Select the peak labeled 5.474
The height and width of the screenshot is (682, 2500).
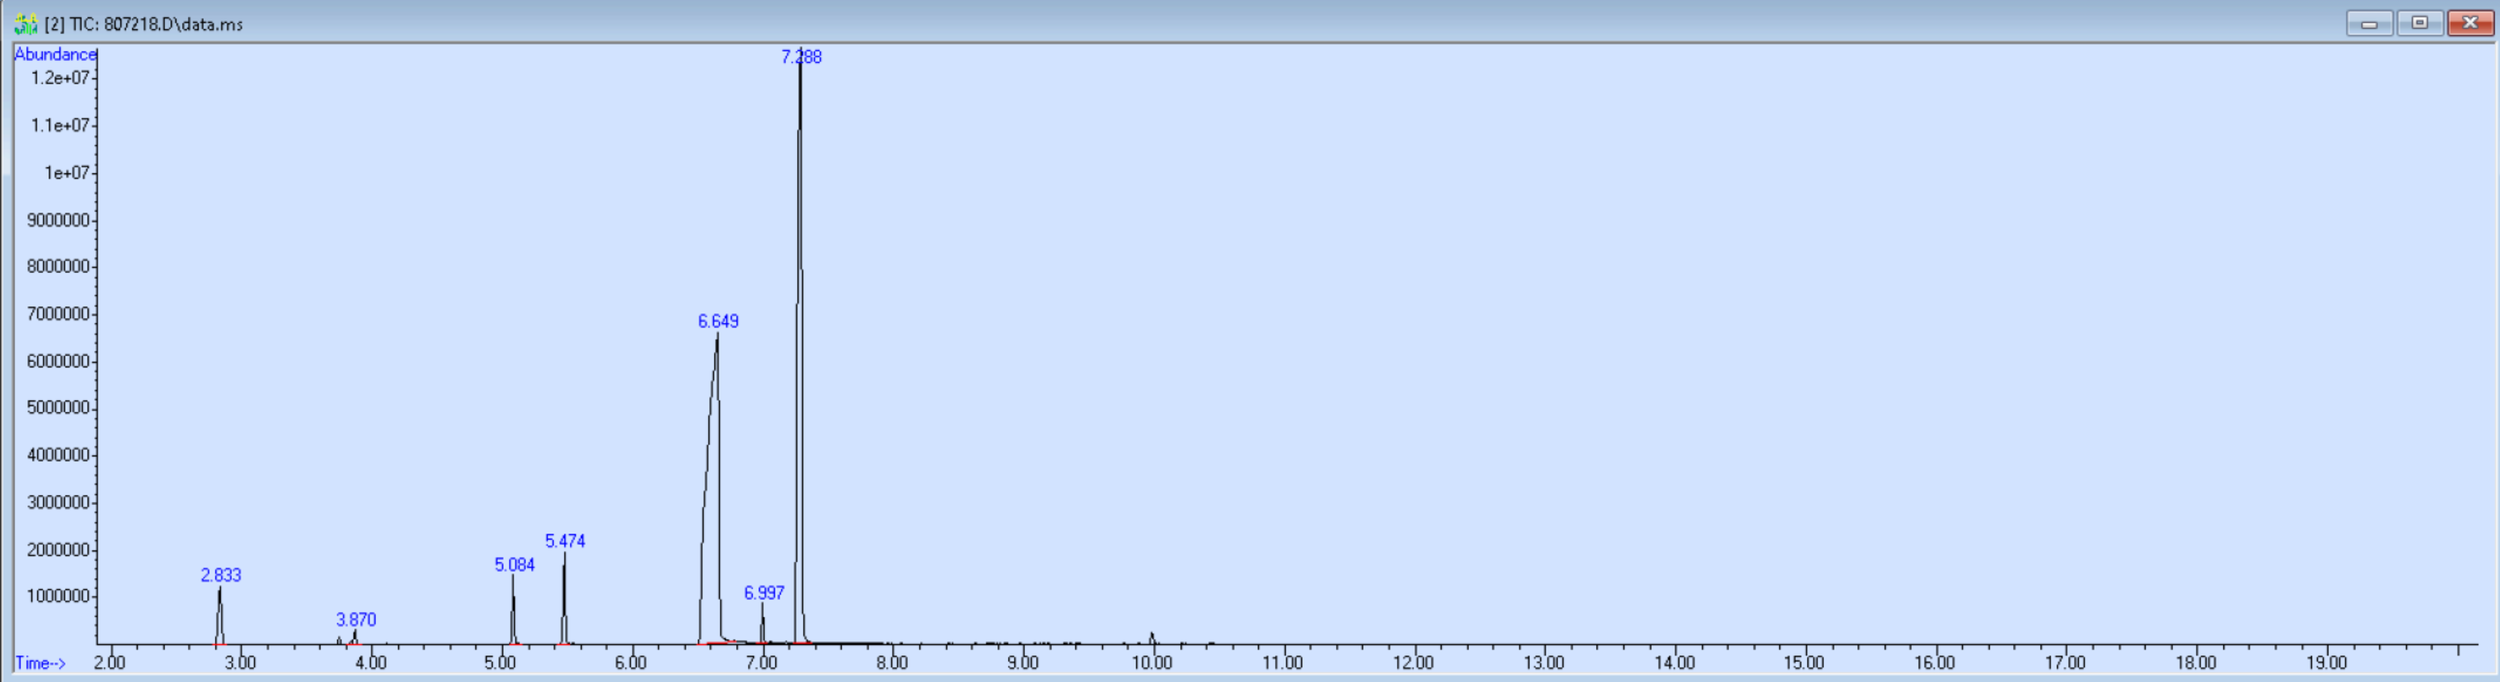565,541
